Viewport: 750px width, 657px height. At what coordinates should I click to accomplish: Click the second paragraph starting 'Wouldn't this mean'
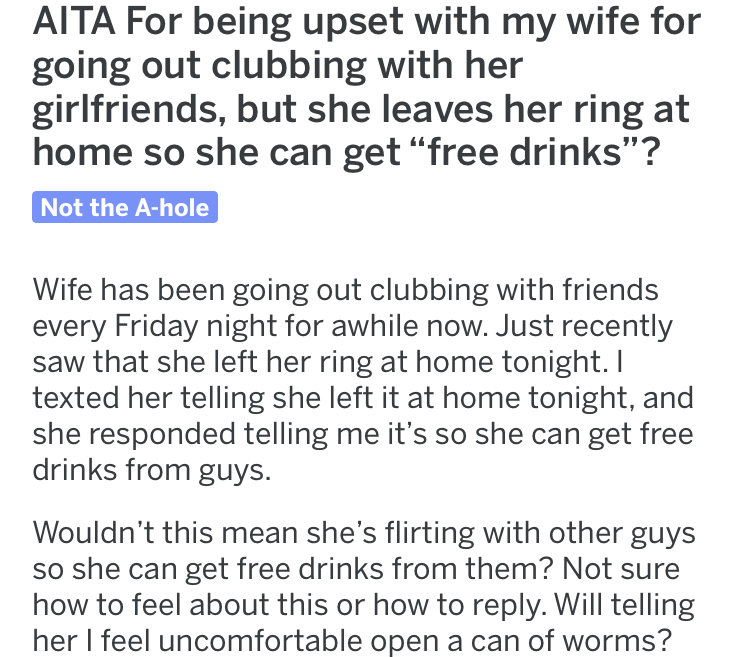364,587
